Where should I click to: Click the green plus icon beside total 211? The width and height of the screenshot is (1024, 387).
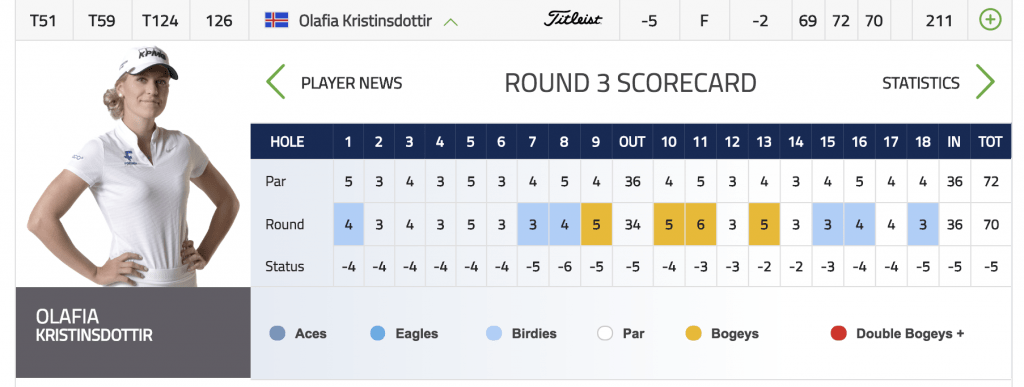990,20
